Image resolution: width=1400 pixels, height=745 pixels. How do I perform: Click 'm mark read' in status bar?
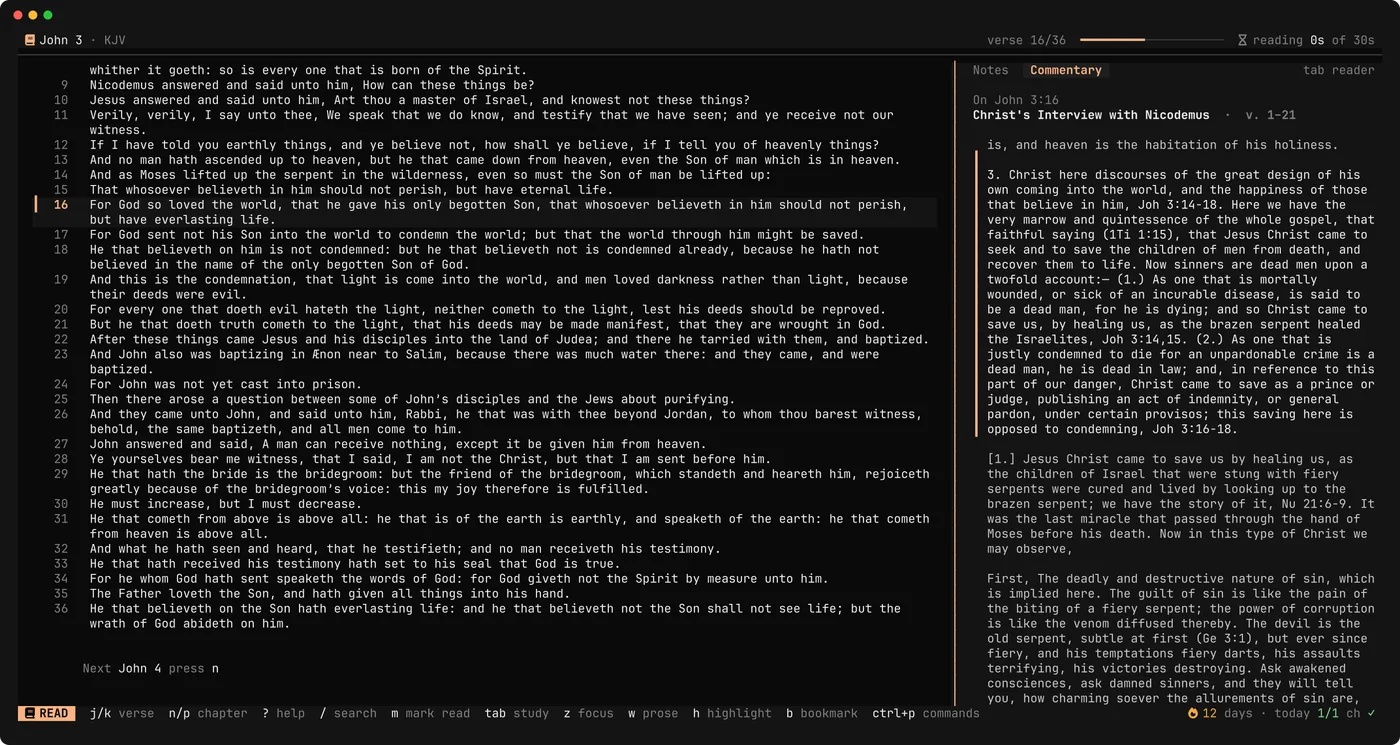[x=430, y=713]
